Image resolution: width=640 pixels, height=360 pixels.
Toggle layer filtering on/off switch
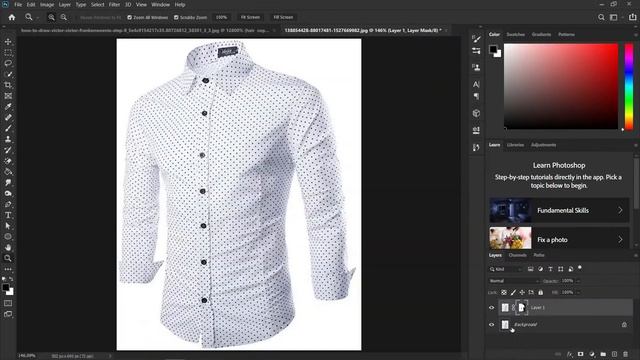coord(580,268)
